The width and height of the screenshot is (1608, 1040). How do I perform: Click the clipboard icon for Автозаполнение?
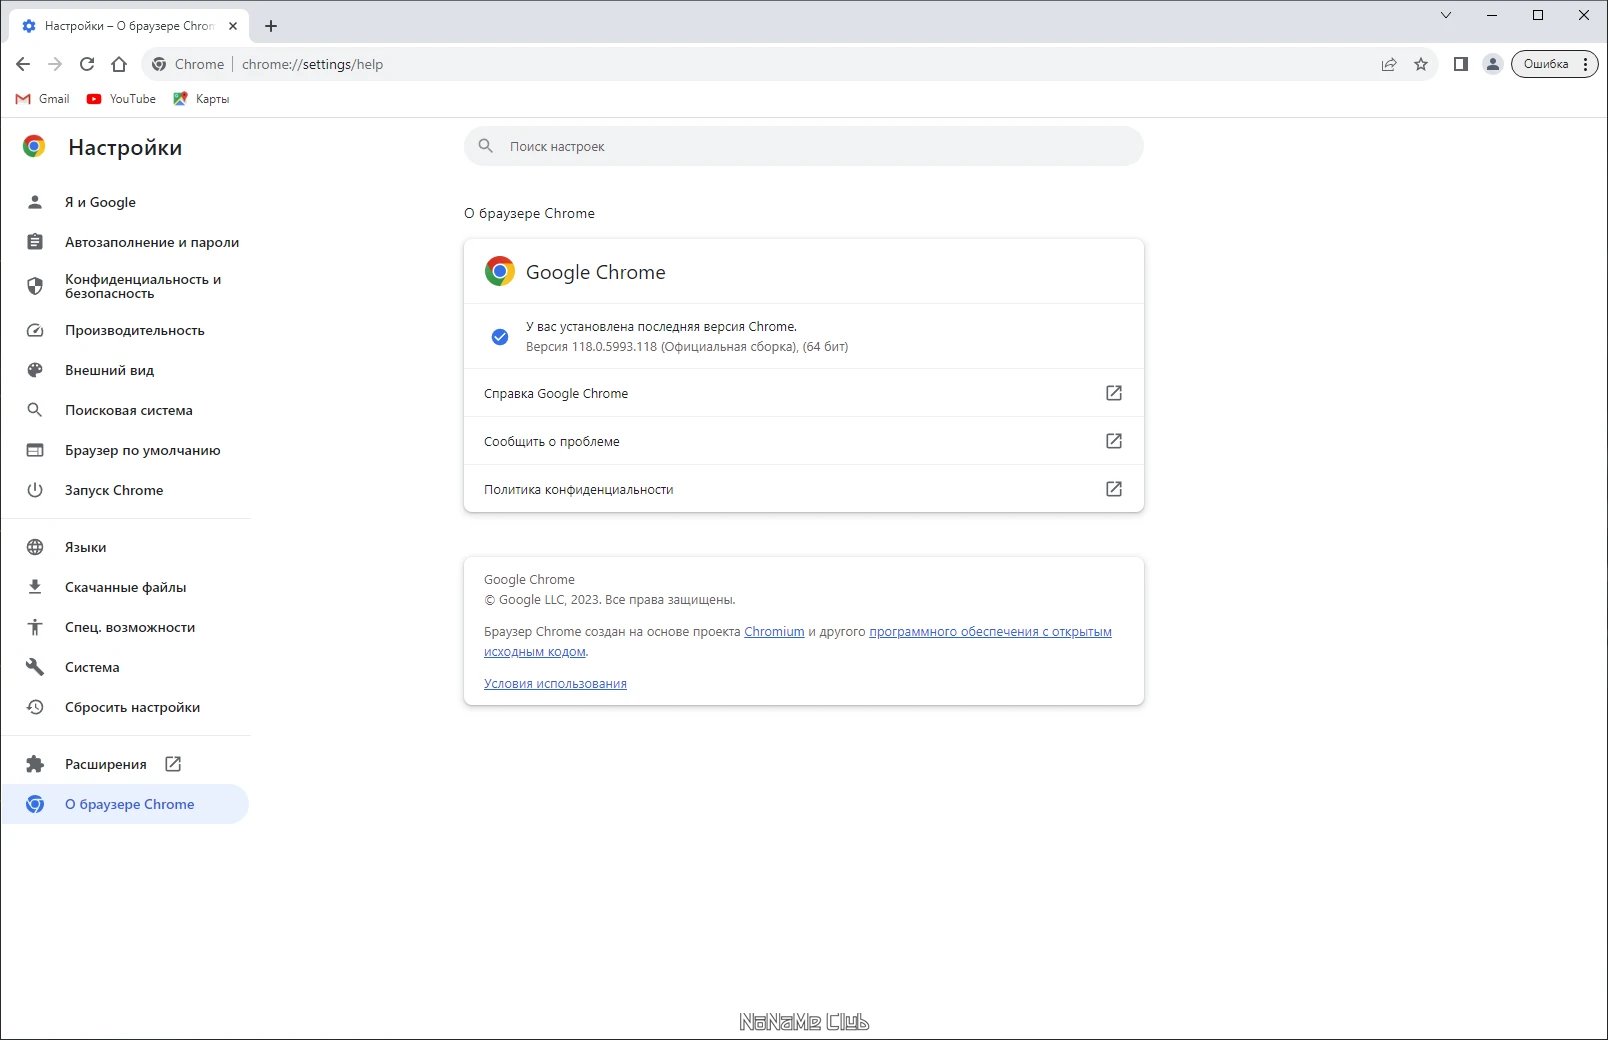(35, 242)
